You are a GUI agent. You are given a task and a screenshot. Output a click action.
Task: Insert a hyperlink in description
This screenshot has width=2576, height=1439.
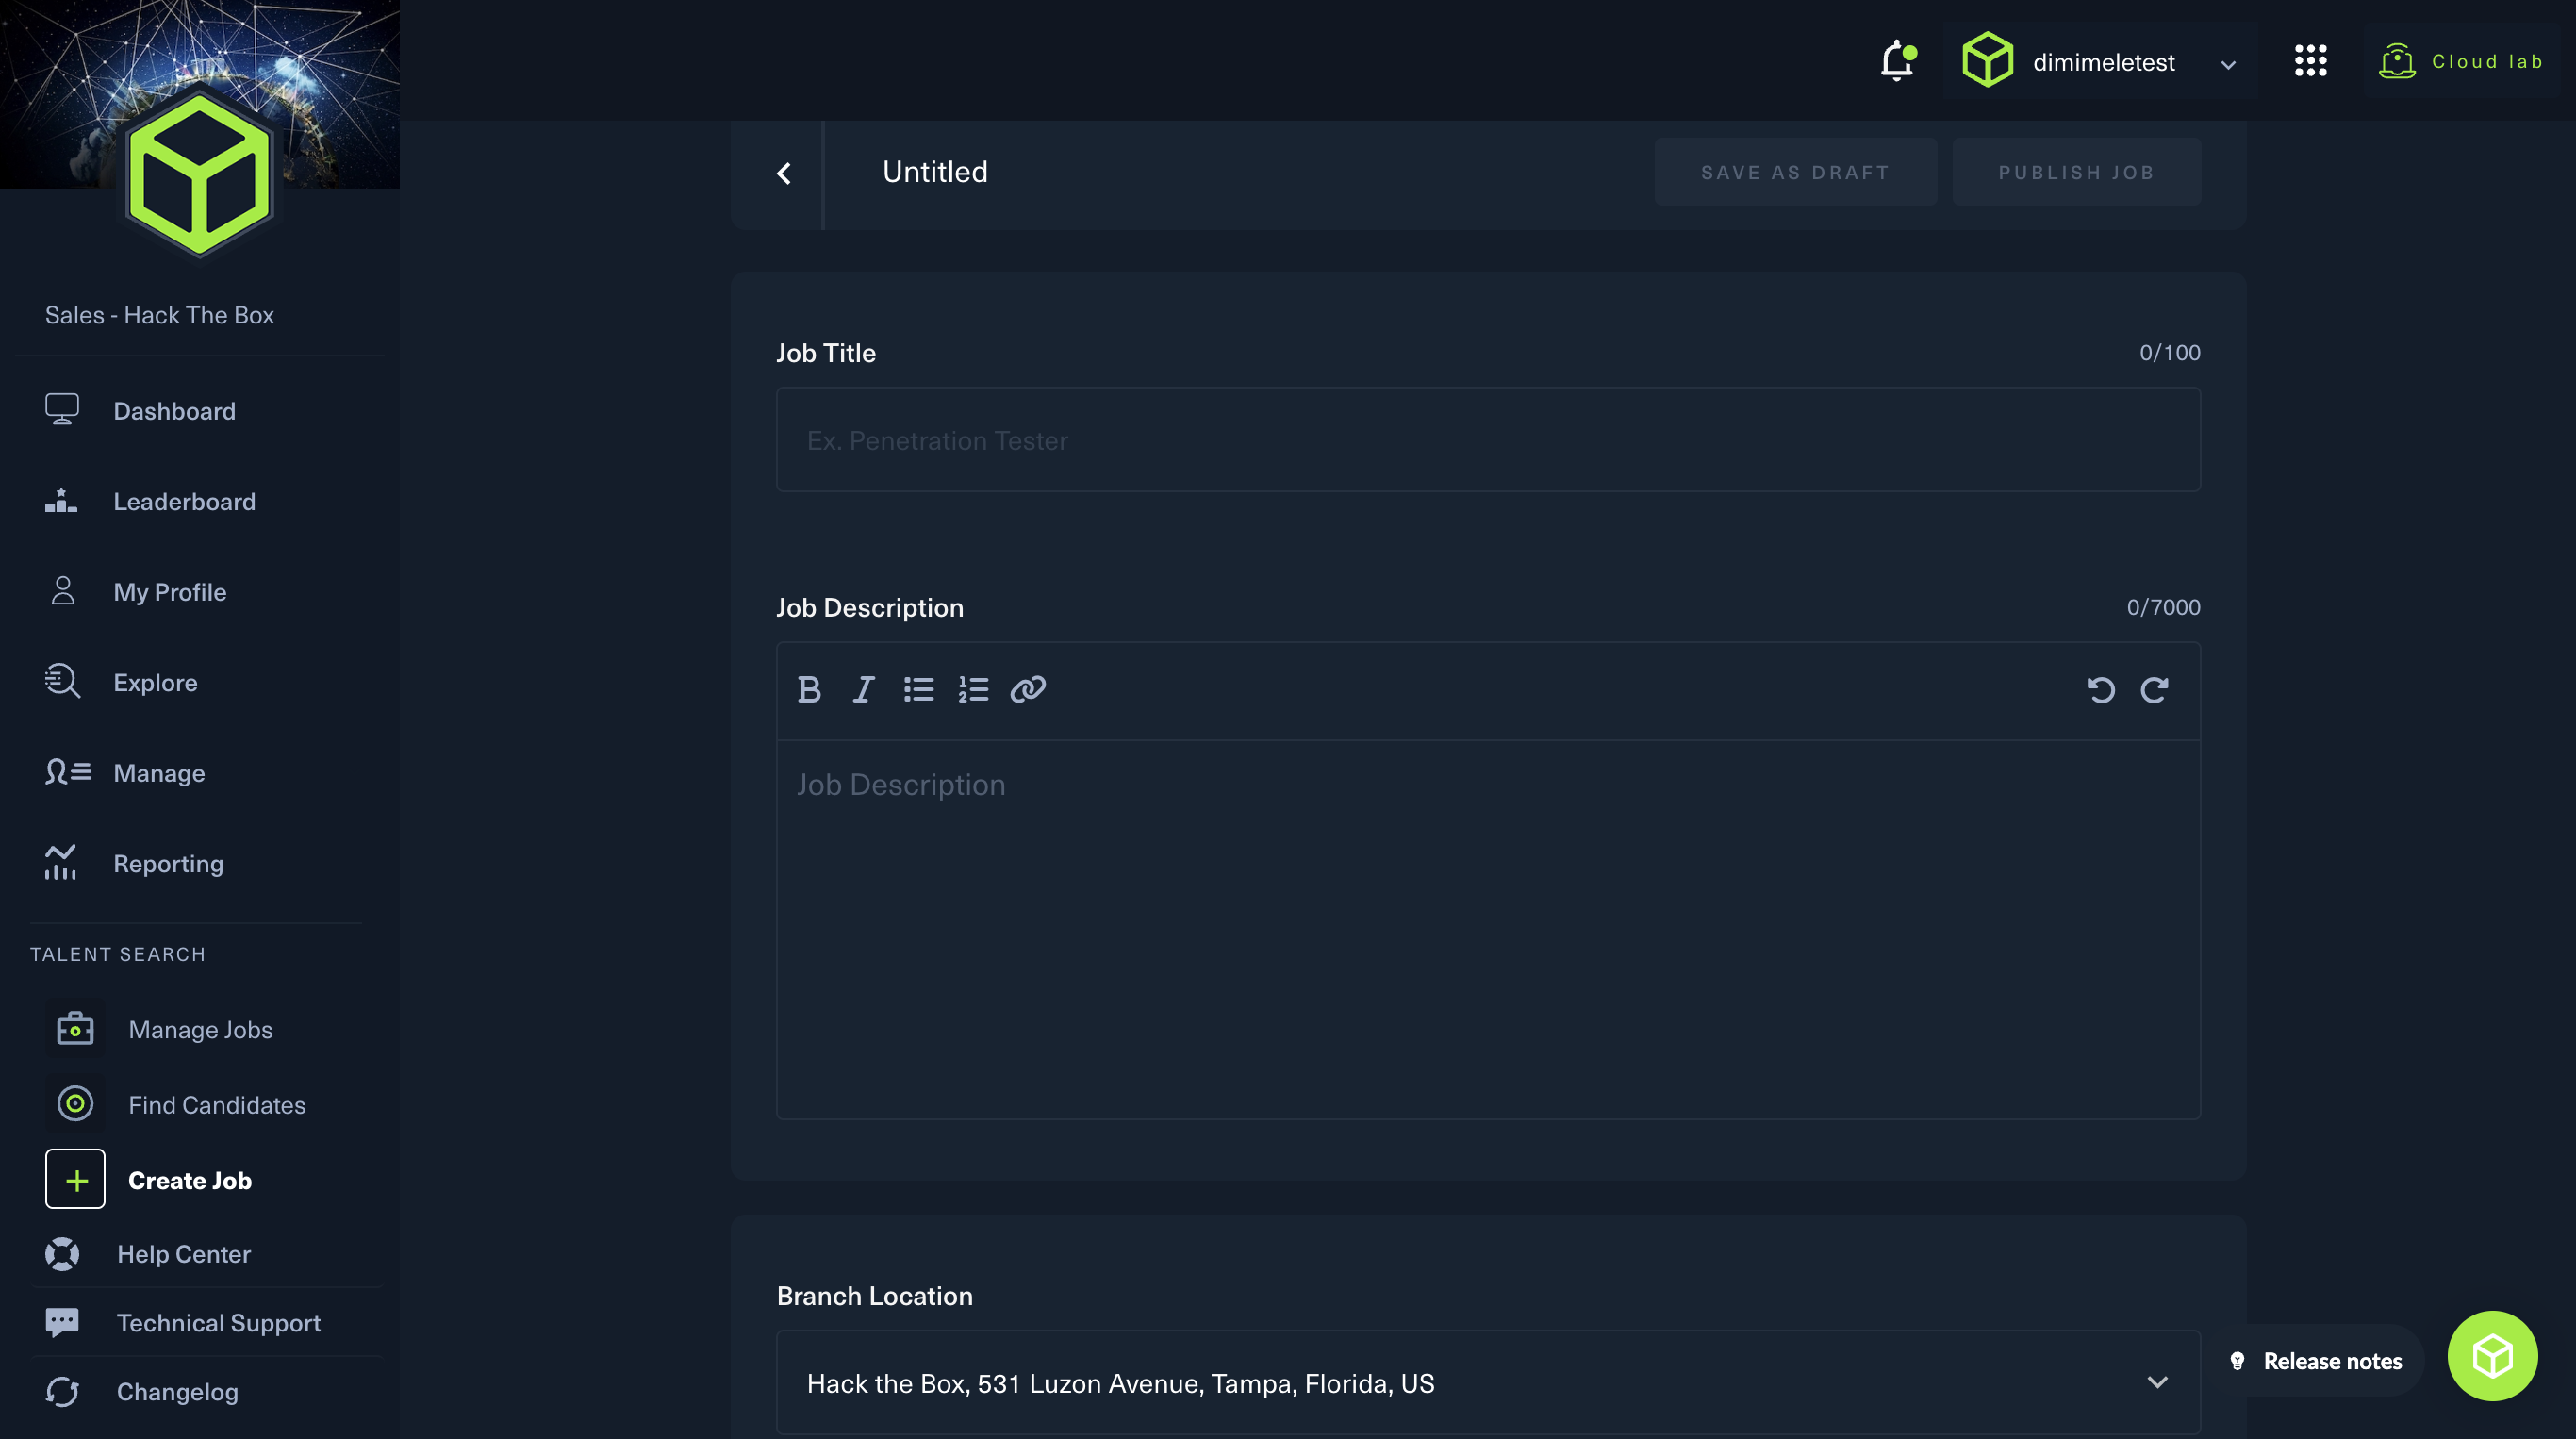coord(1028,690)
